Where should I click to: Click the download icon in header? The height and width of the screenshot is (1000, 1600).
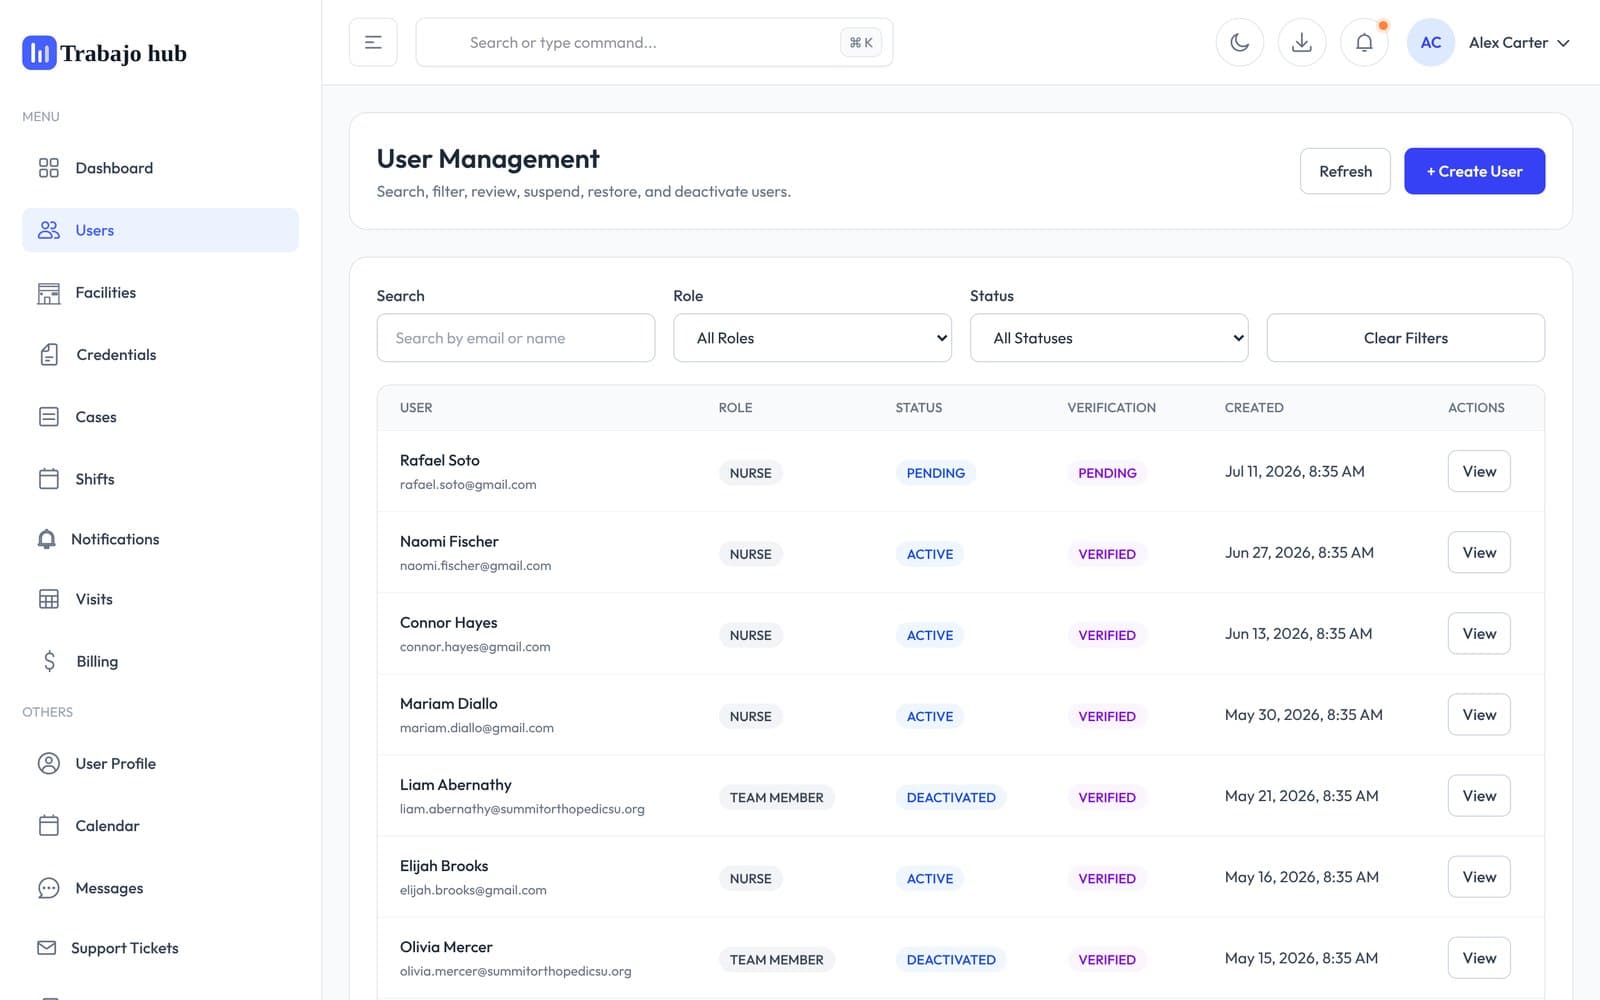click(1301, 42)
